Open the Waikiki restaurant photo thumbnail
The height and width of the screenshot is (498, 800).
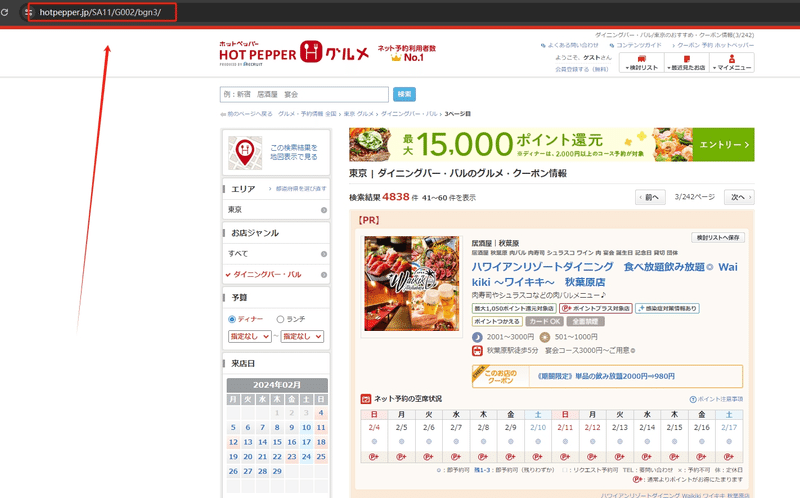pos(411,283)
